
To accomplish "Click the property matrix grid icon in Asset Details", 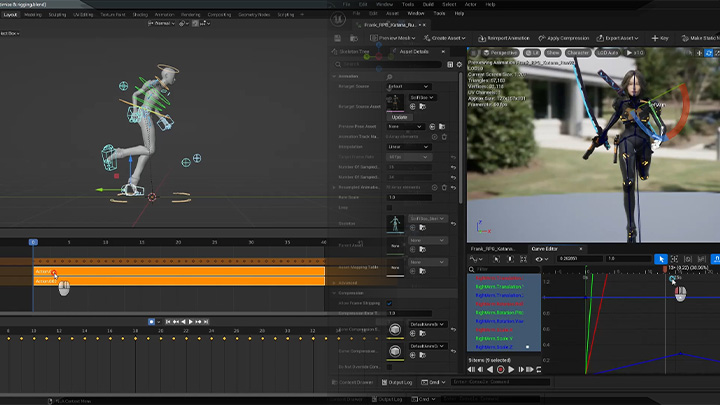I will [450, 64].
